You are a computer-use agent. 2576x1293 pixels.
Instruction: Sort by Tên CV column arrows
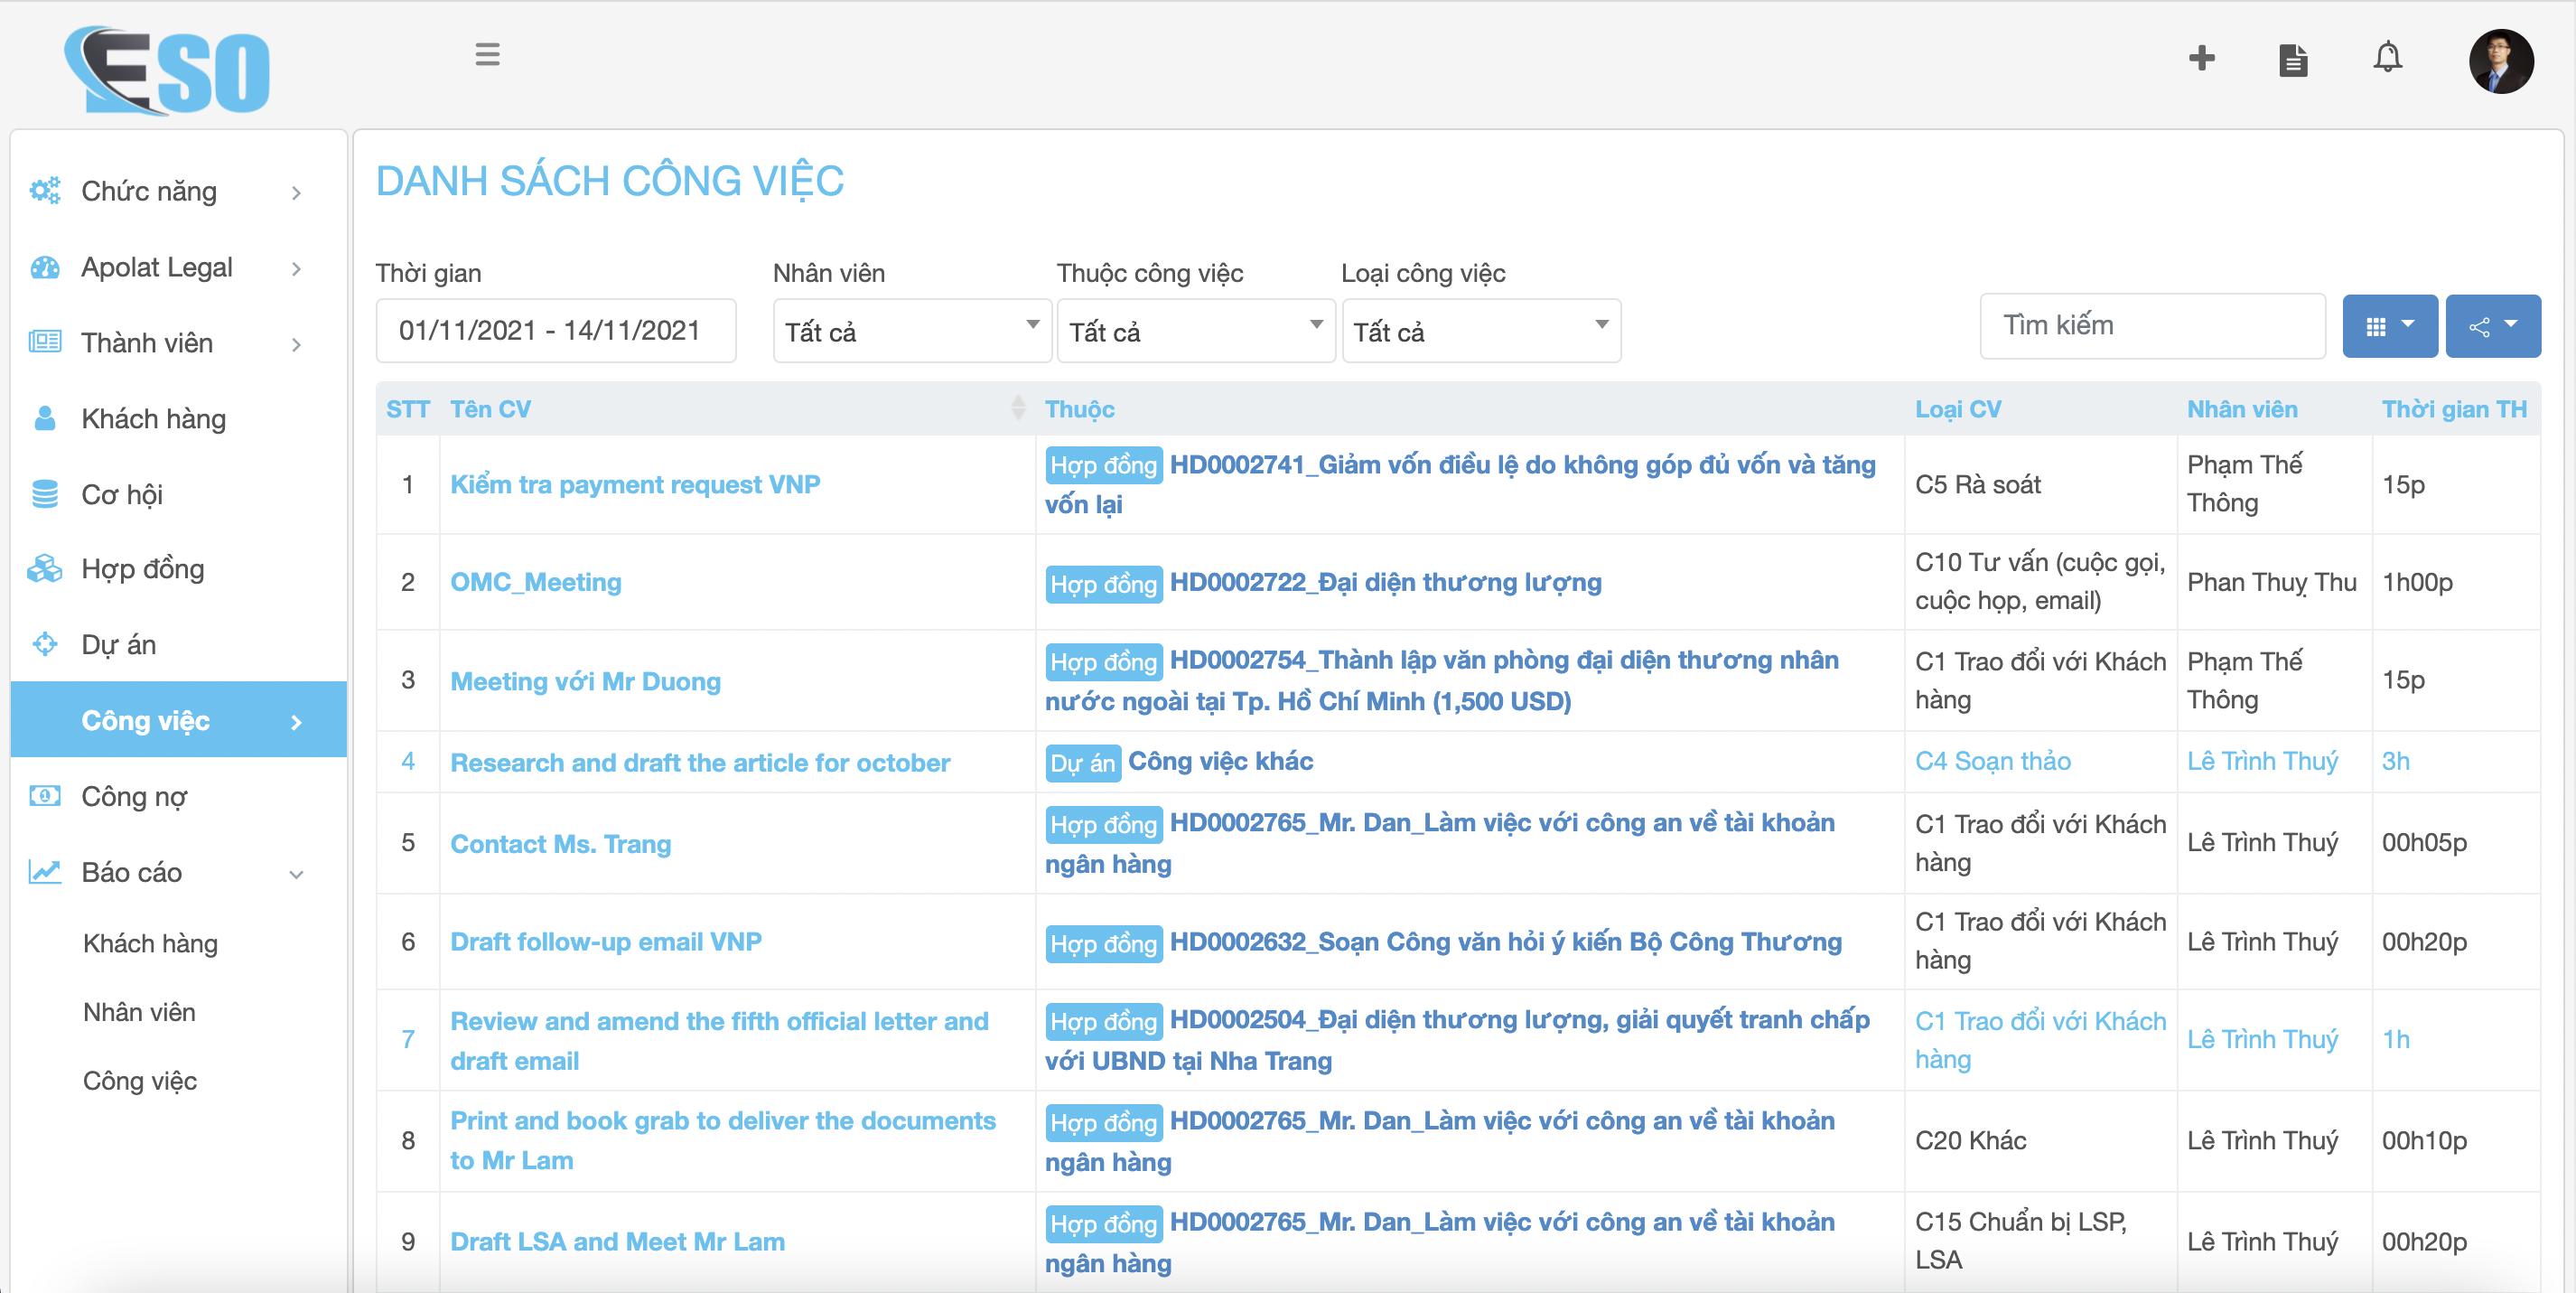click(1018, 408)
